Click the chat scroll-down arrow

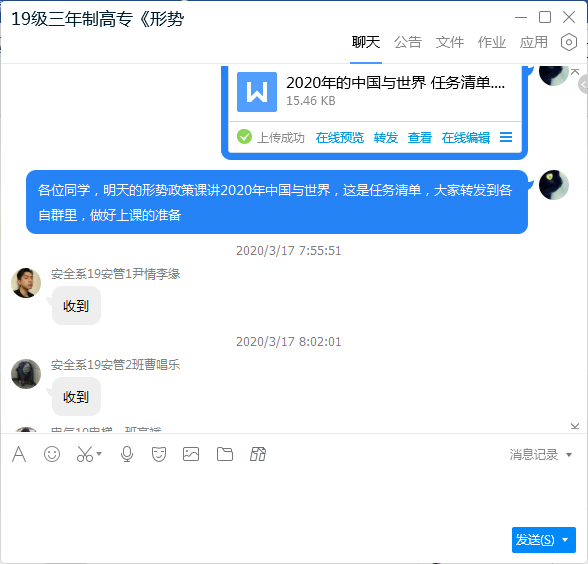click(x=575, y=426)
